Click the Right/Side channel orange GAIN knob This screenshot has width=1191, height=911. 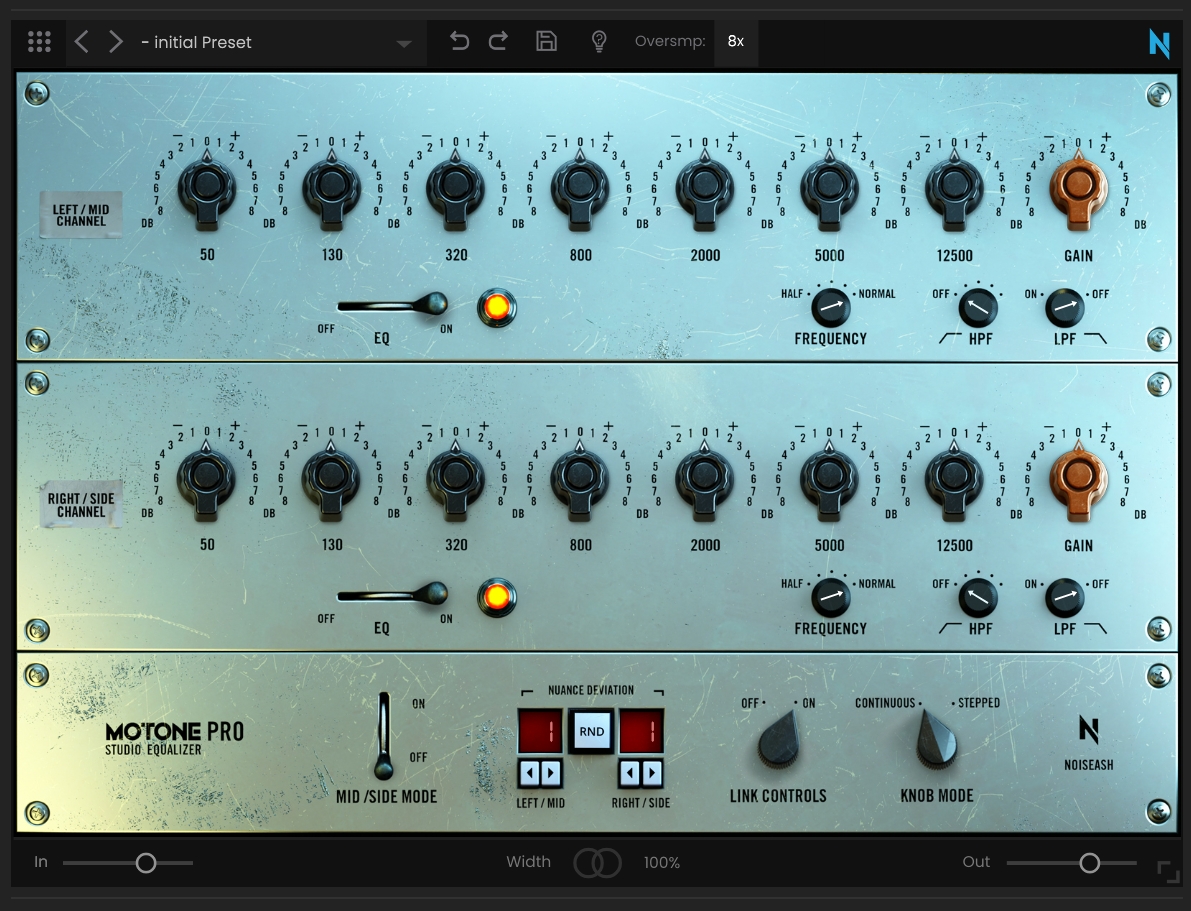(x=1079, y=479)
